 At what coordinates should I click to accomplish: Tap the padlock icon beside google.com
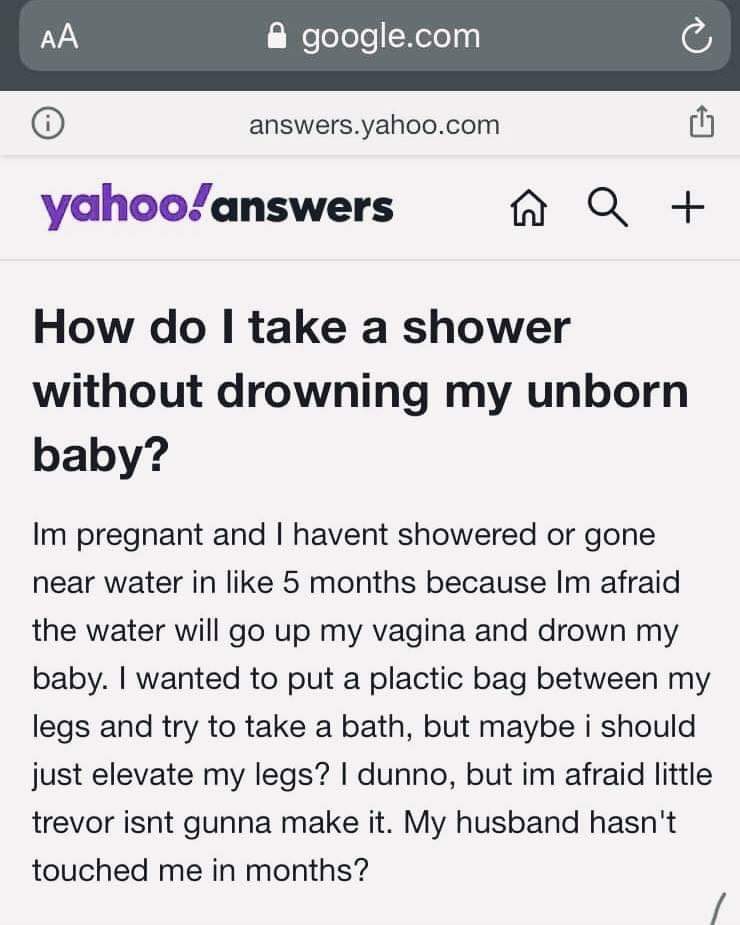(x=277, y=35)
